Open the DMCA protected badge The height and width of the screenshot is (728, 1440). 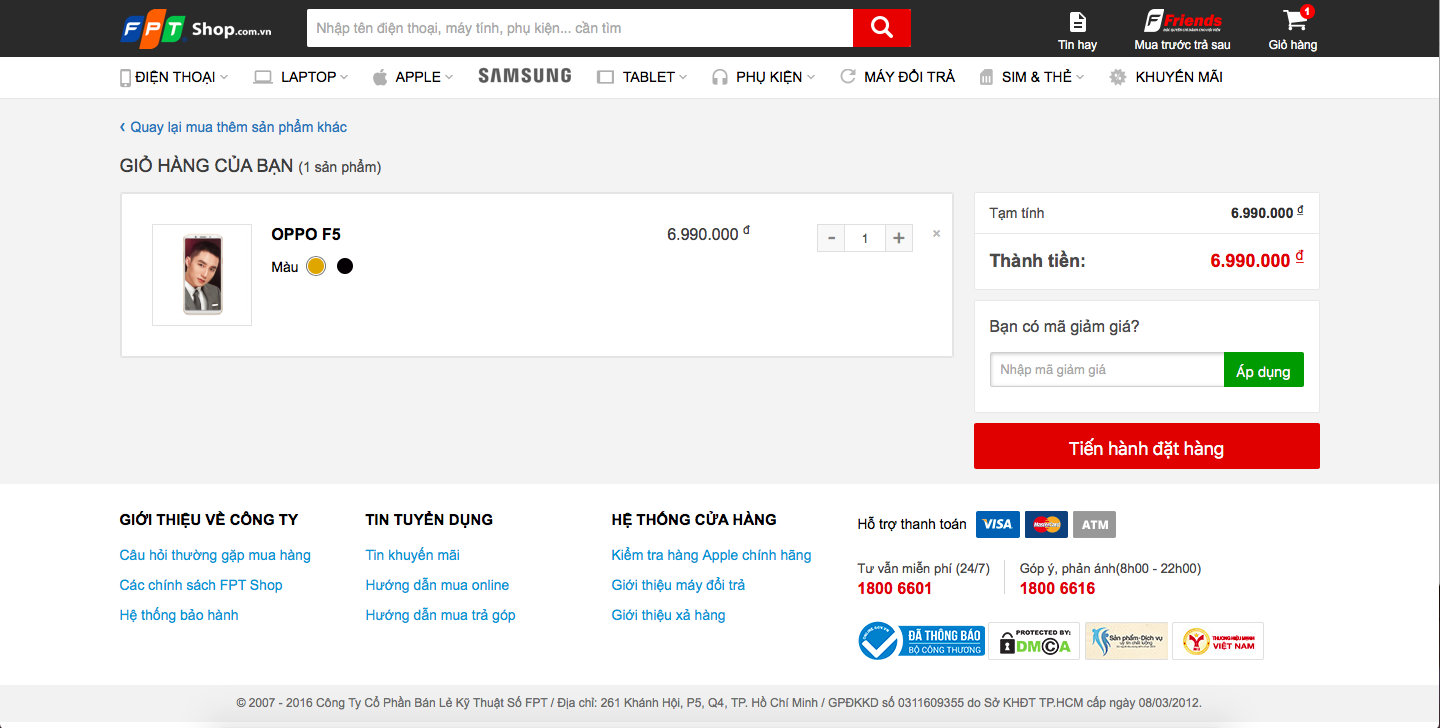(x=1033, y=641)
